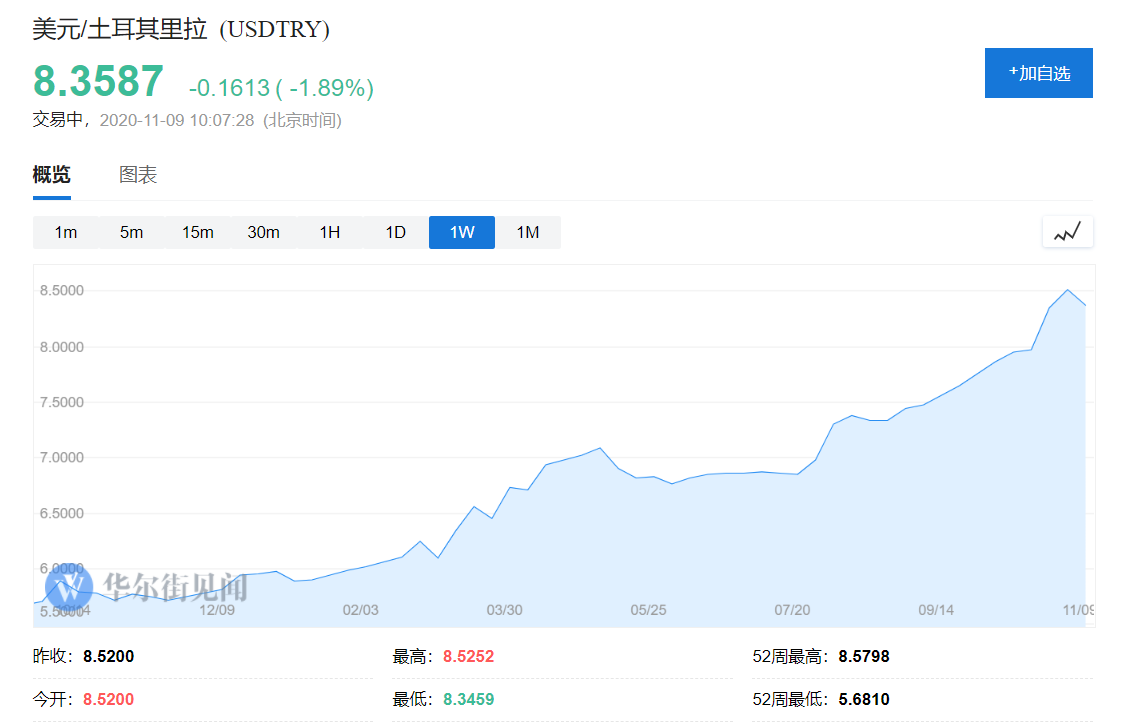The height and width of the screenshot is (724, 1127).
Task: Choose the 5m interval option
Action: (x=132, y=232)
